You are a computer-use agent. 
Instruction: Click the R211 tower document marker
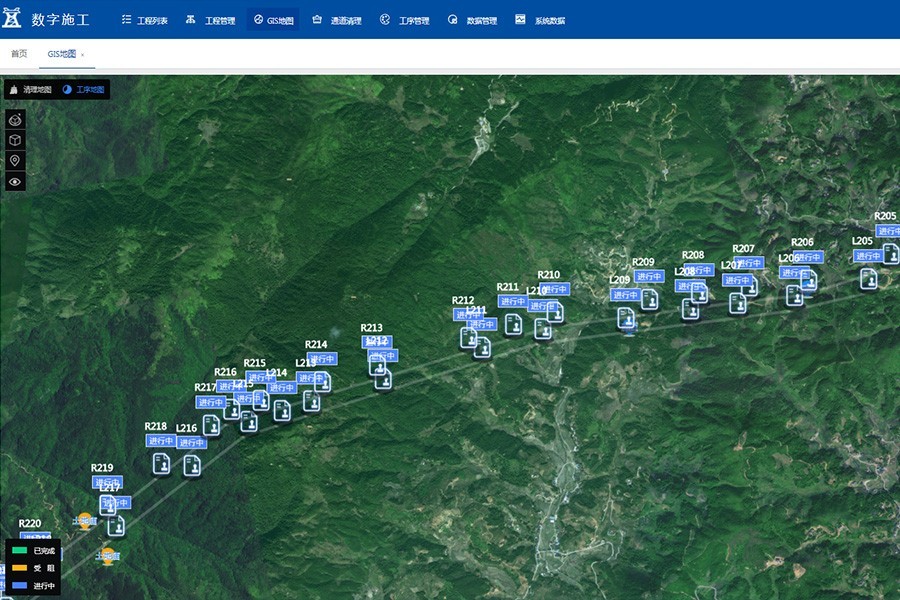pos(513,323)
